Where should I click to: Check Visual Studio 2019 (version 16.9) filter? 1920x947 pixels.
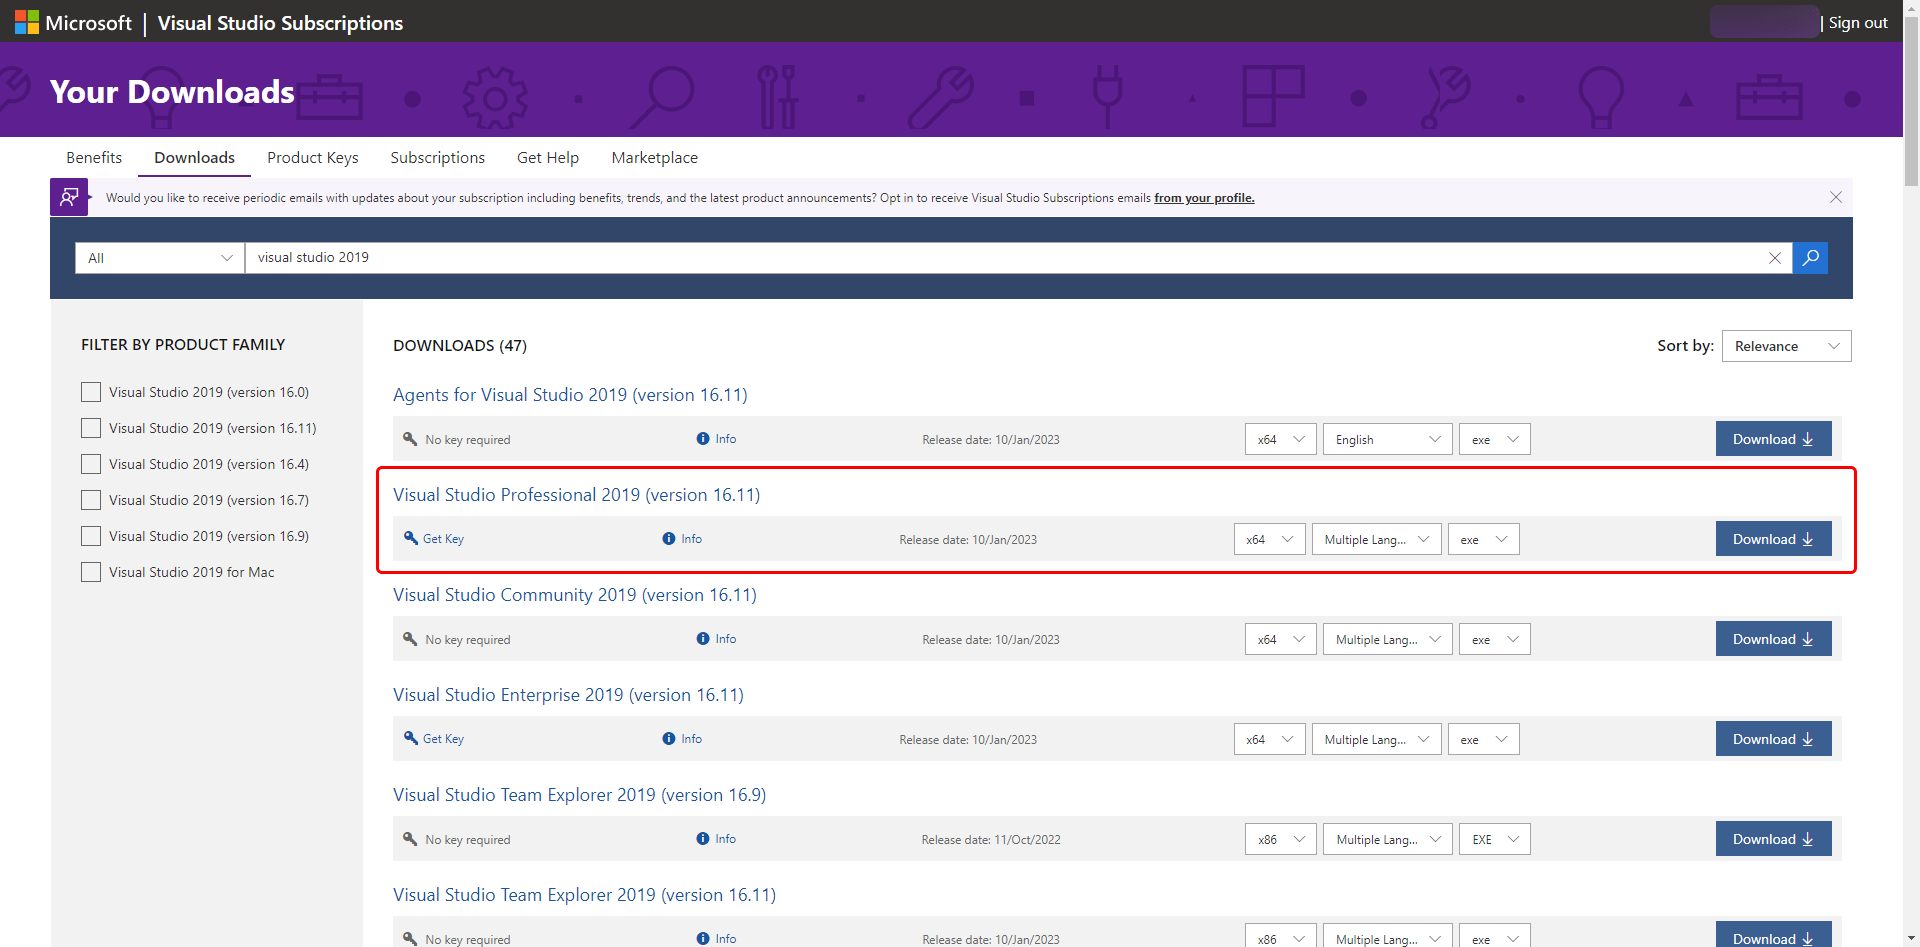click(x=91, y=536)
